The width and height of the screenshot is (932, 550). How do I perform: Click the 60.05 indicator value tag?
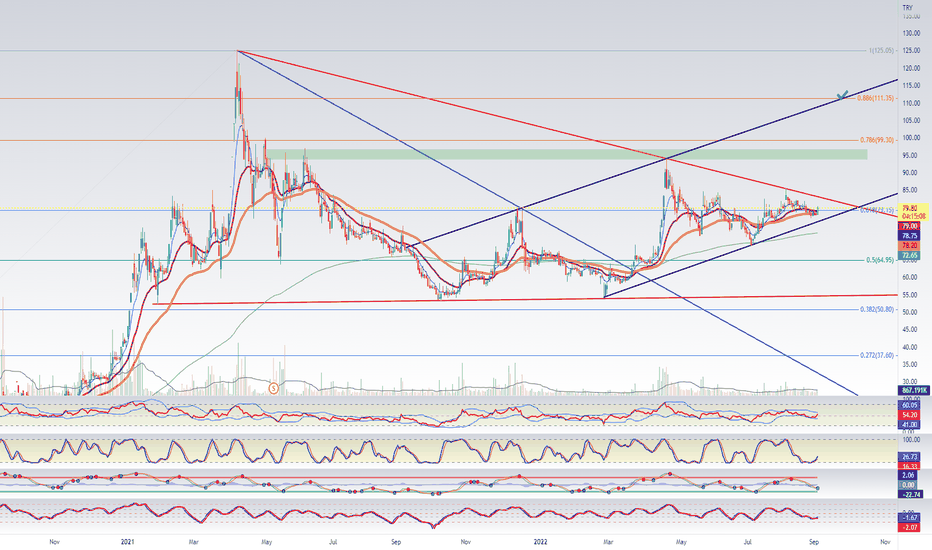click(x=909, y=405)
